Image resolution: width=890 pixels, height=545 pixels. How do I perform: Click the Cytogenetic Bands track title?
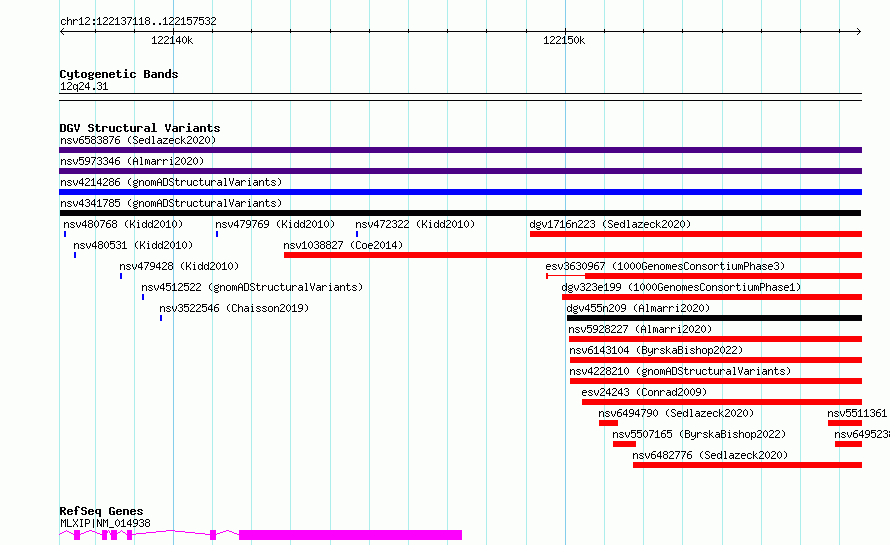point(119,74)
